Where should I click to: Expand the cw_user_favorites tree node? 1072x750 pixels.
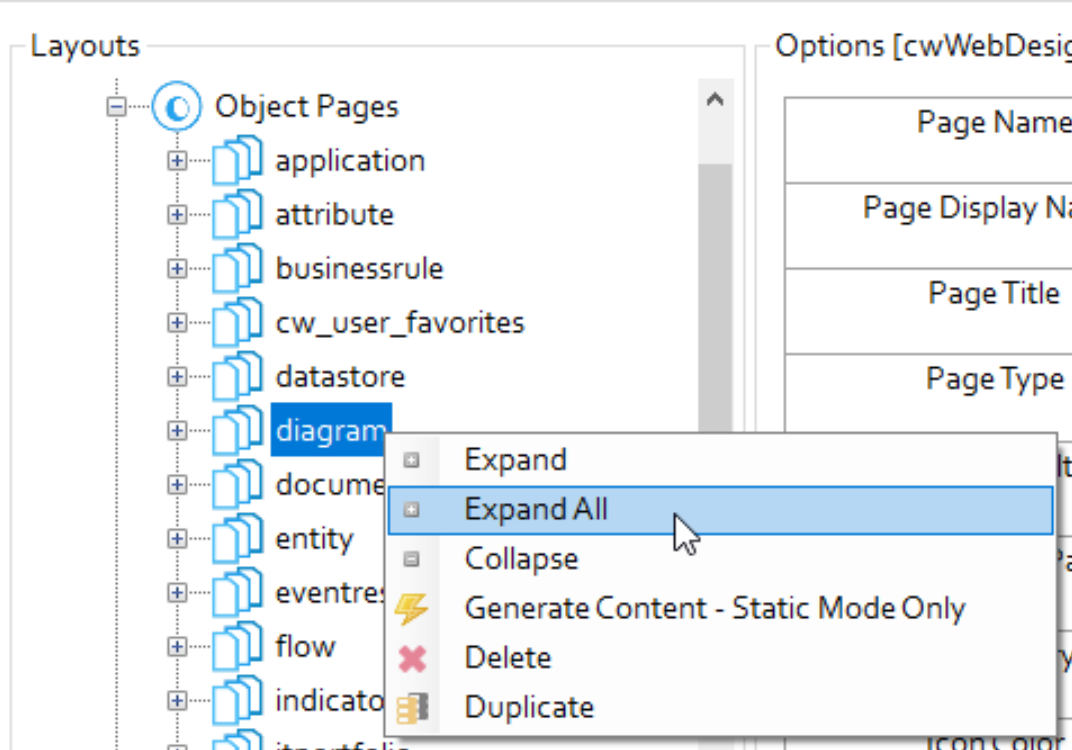tap(177, 323)
